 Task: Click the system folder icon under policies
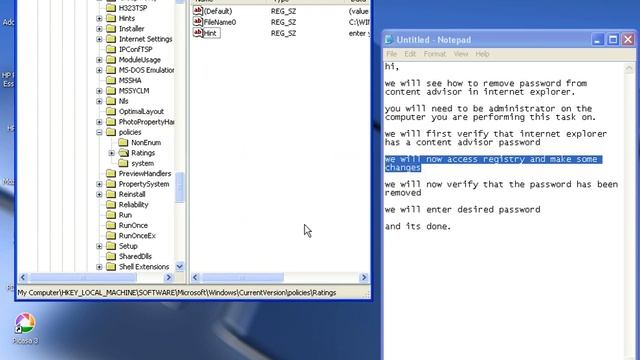pos(123,163)
